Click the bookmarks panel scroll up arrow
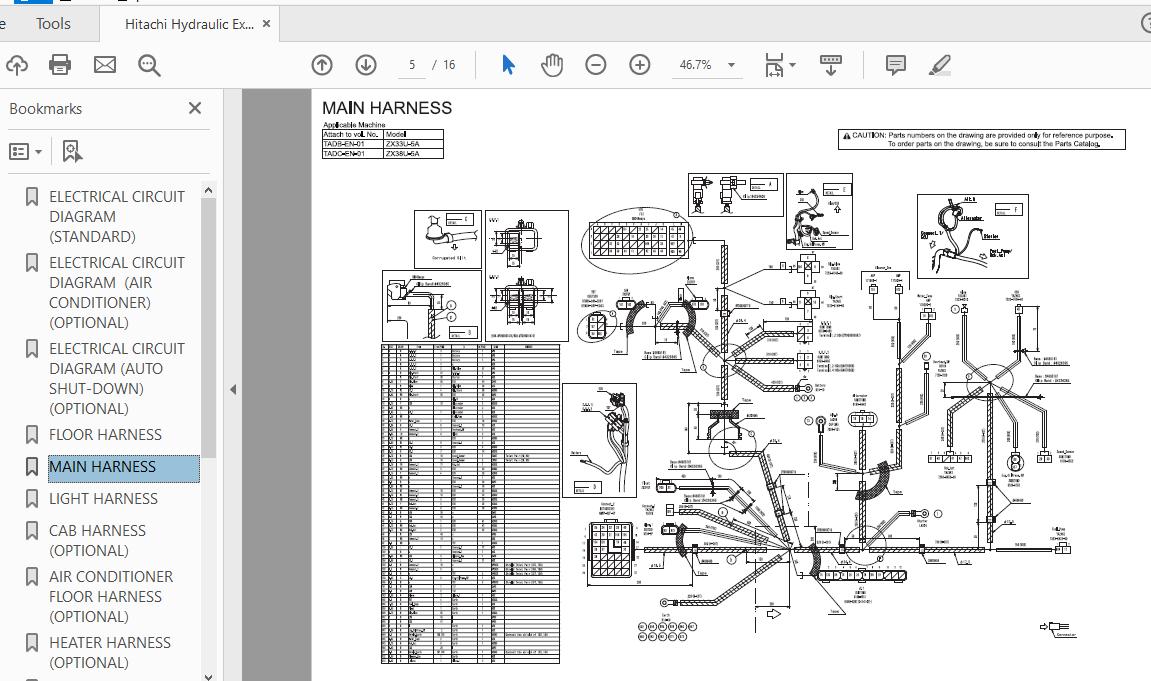The image size is (1151, 681). (x=208, y=190)
